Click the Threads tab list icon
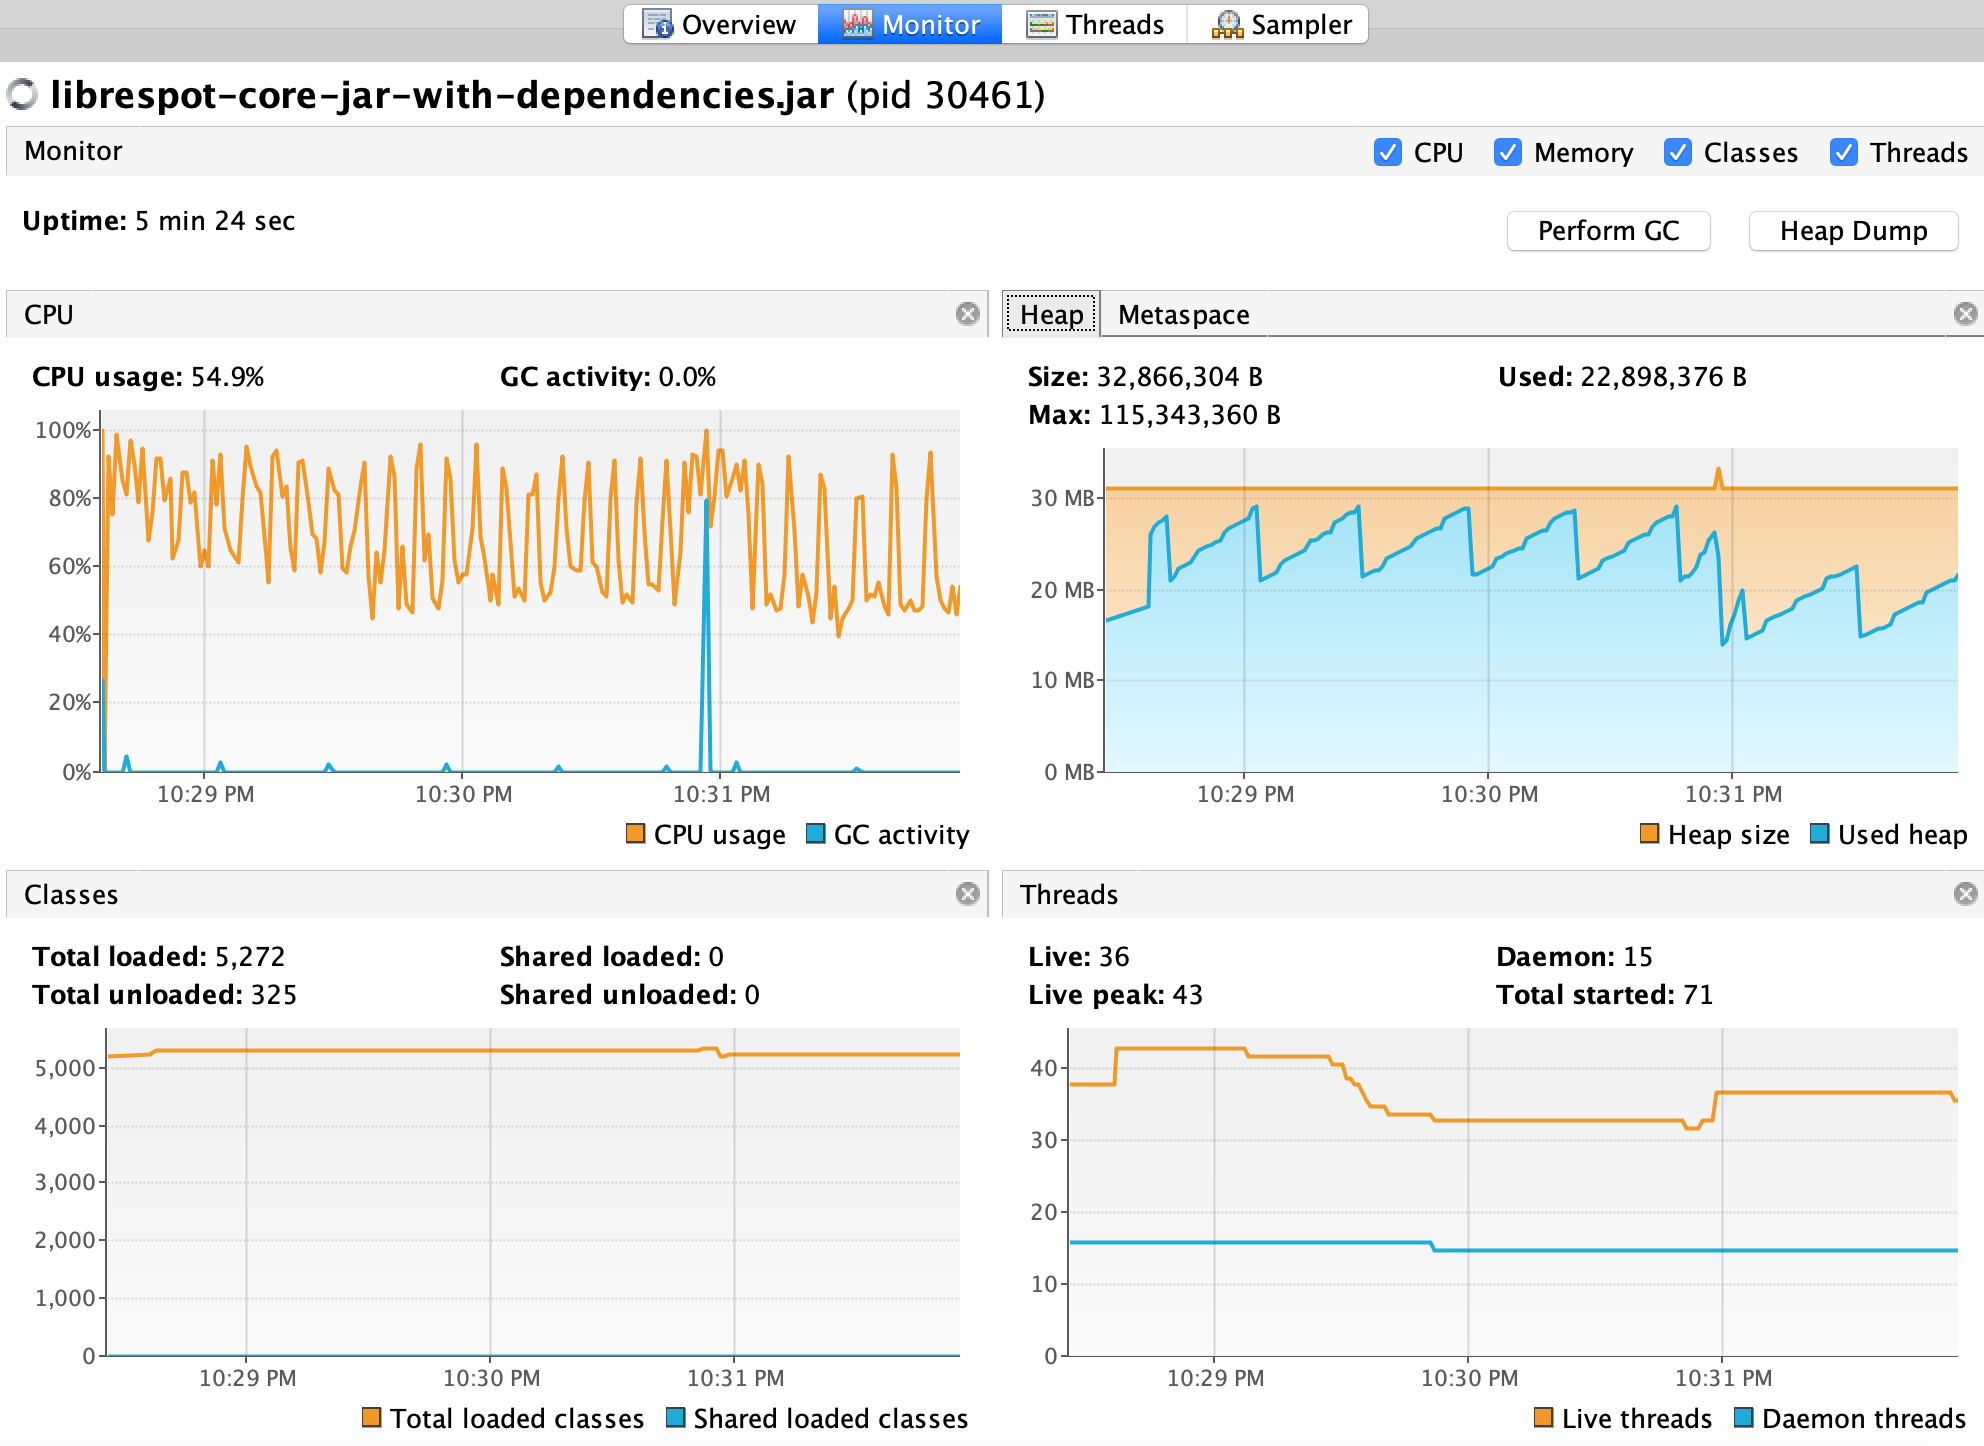This screenshot has height=1446, width=1984. pos(1040,23)
